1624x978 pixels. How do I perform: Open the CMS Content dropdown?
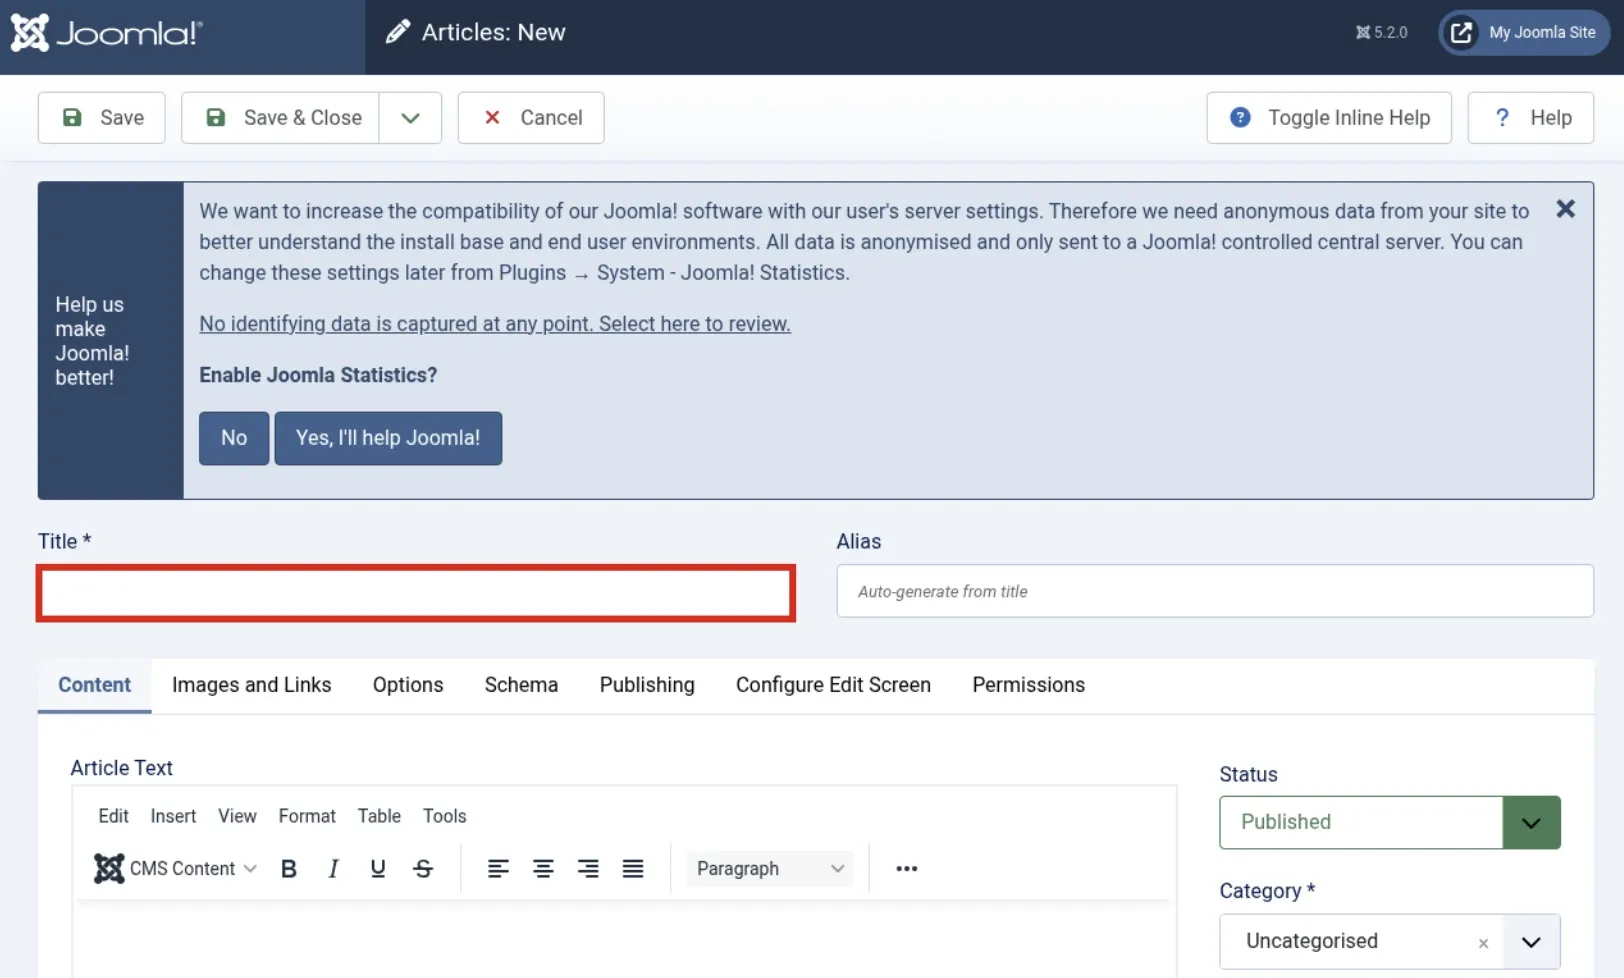point(176,869)
